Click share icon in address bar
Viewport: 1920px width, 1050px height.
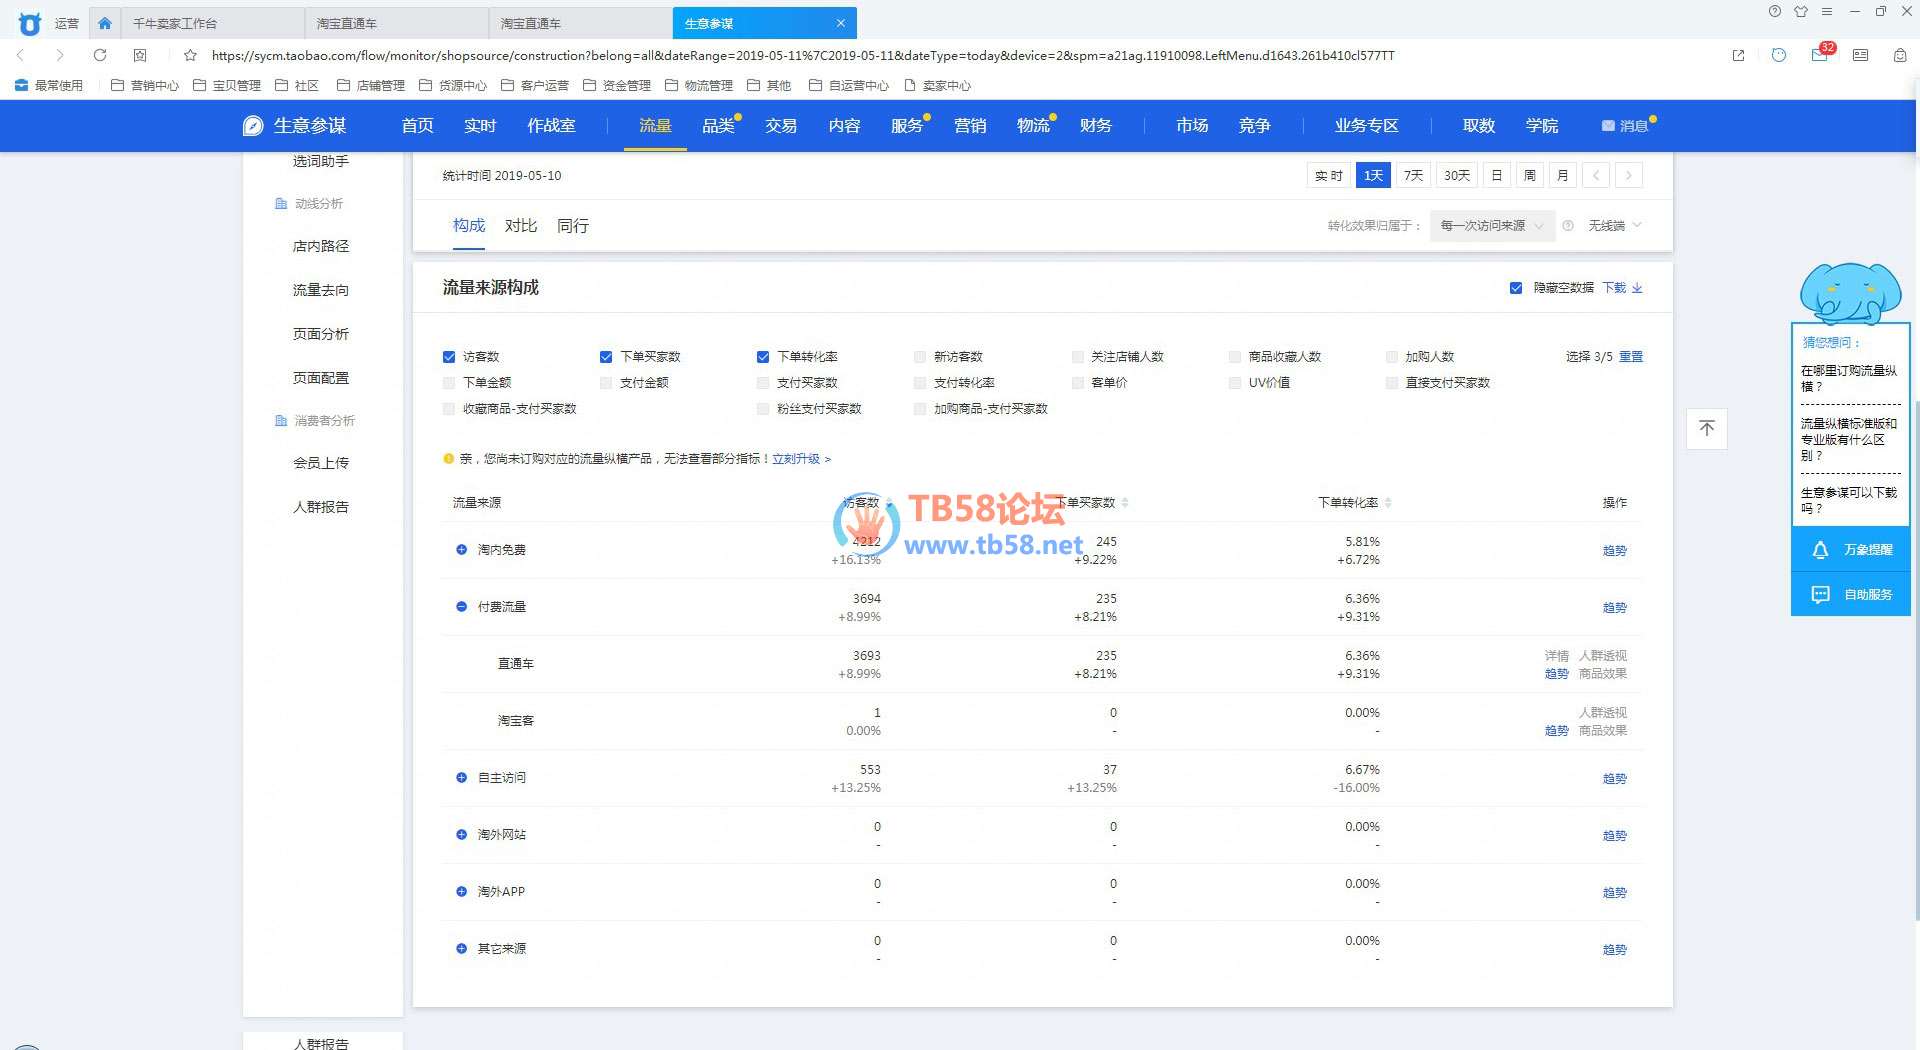point(1739,55)
